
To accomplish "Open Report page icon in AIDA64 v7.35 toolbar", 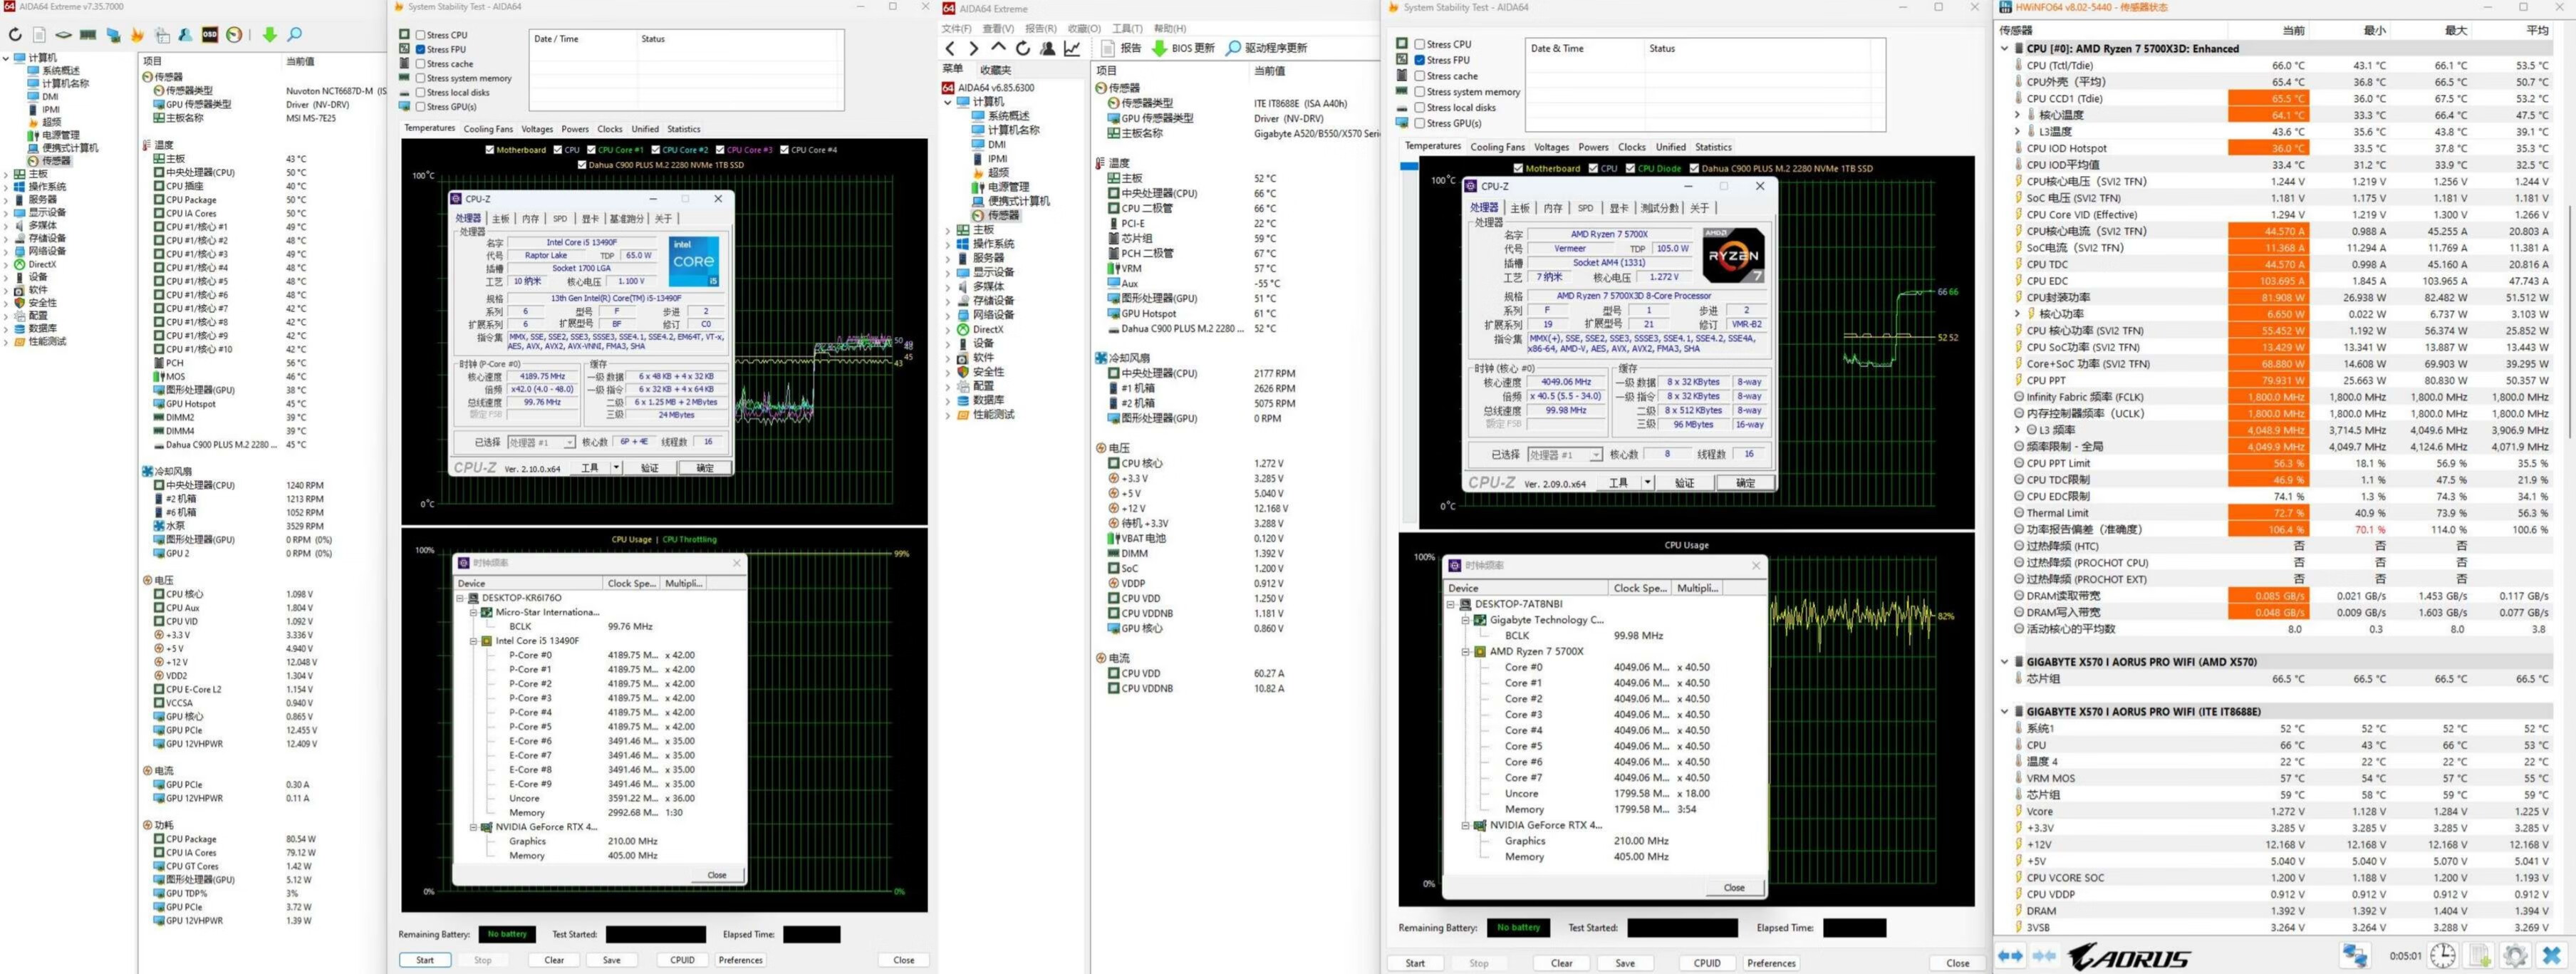I will (x=40, y=35).
